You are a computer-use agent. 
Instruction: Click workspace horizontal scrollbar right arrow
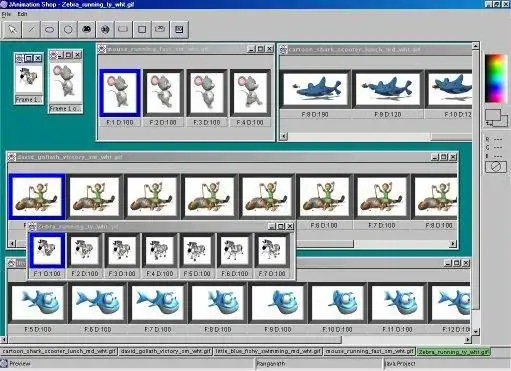click(468, 340)
